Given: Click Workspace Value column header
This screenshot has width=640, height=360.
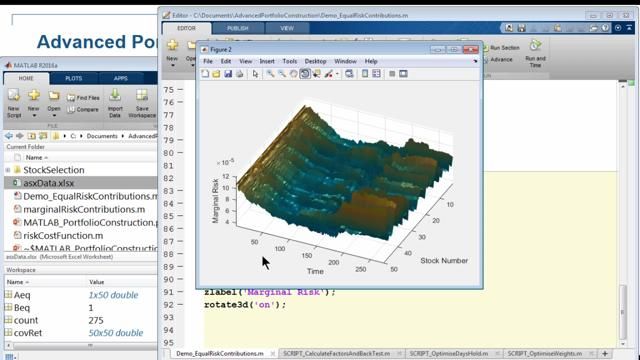Looking at the screenshot, I should pos(97,282).
